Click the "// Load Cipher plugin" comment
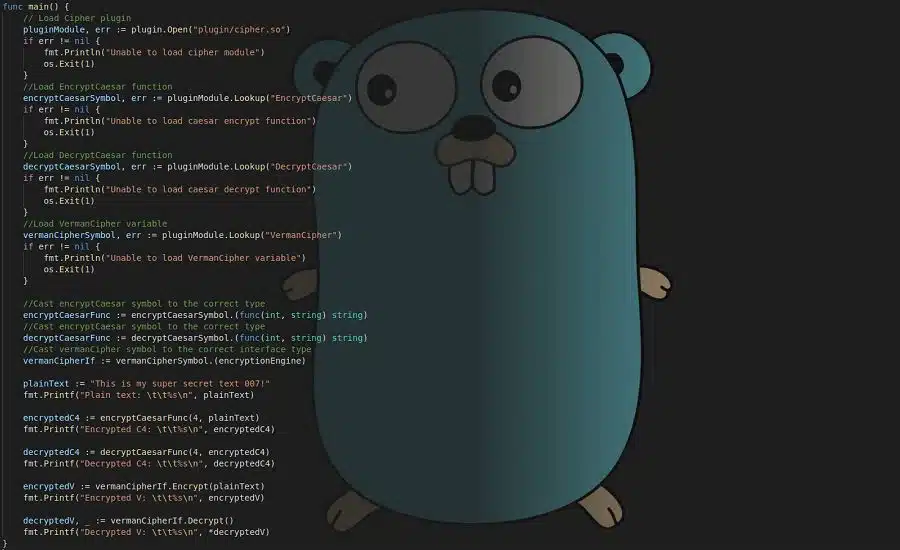Screen dimensions: 900x550 (77, 18)
